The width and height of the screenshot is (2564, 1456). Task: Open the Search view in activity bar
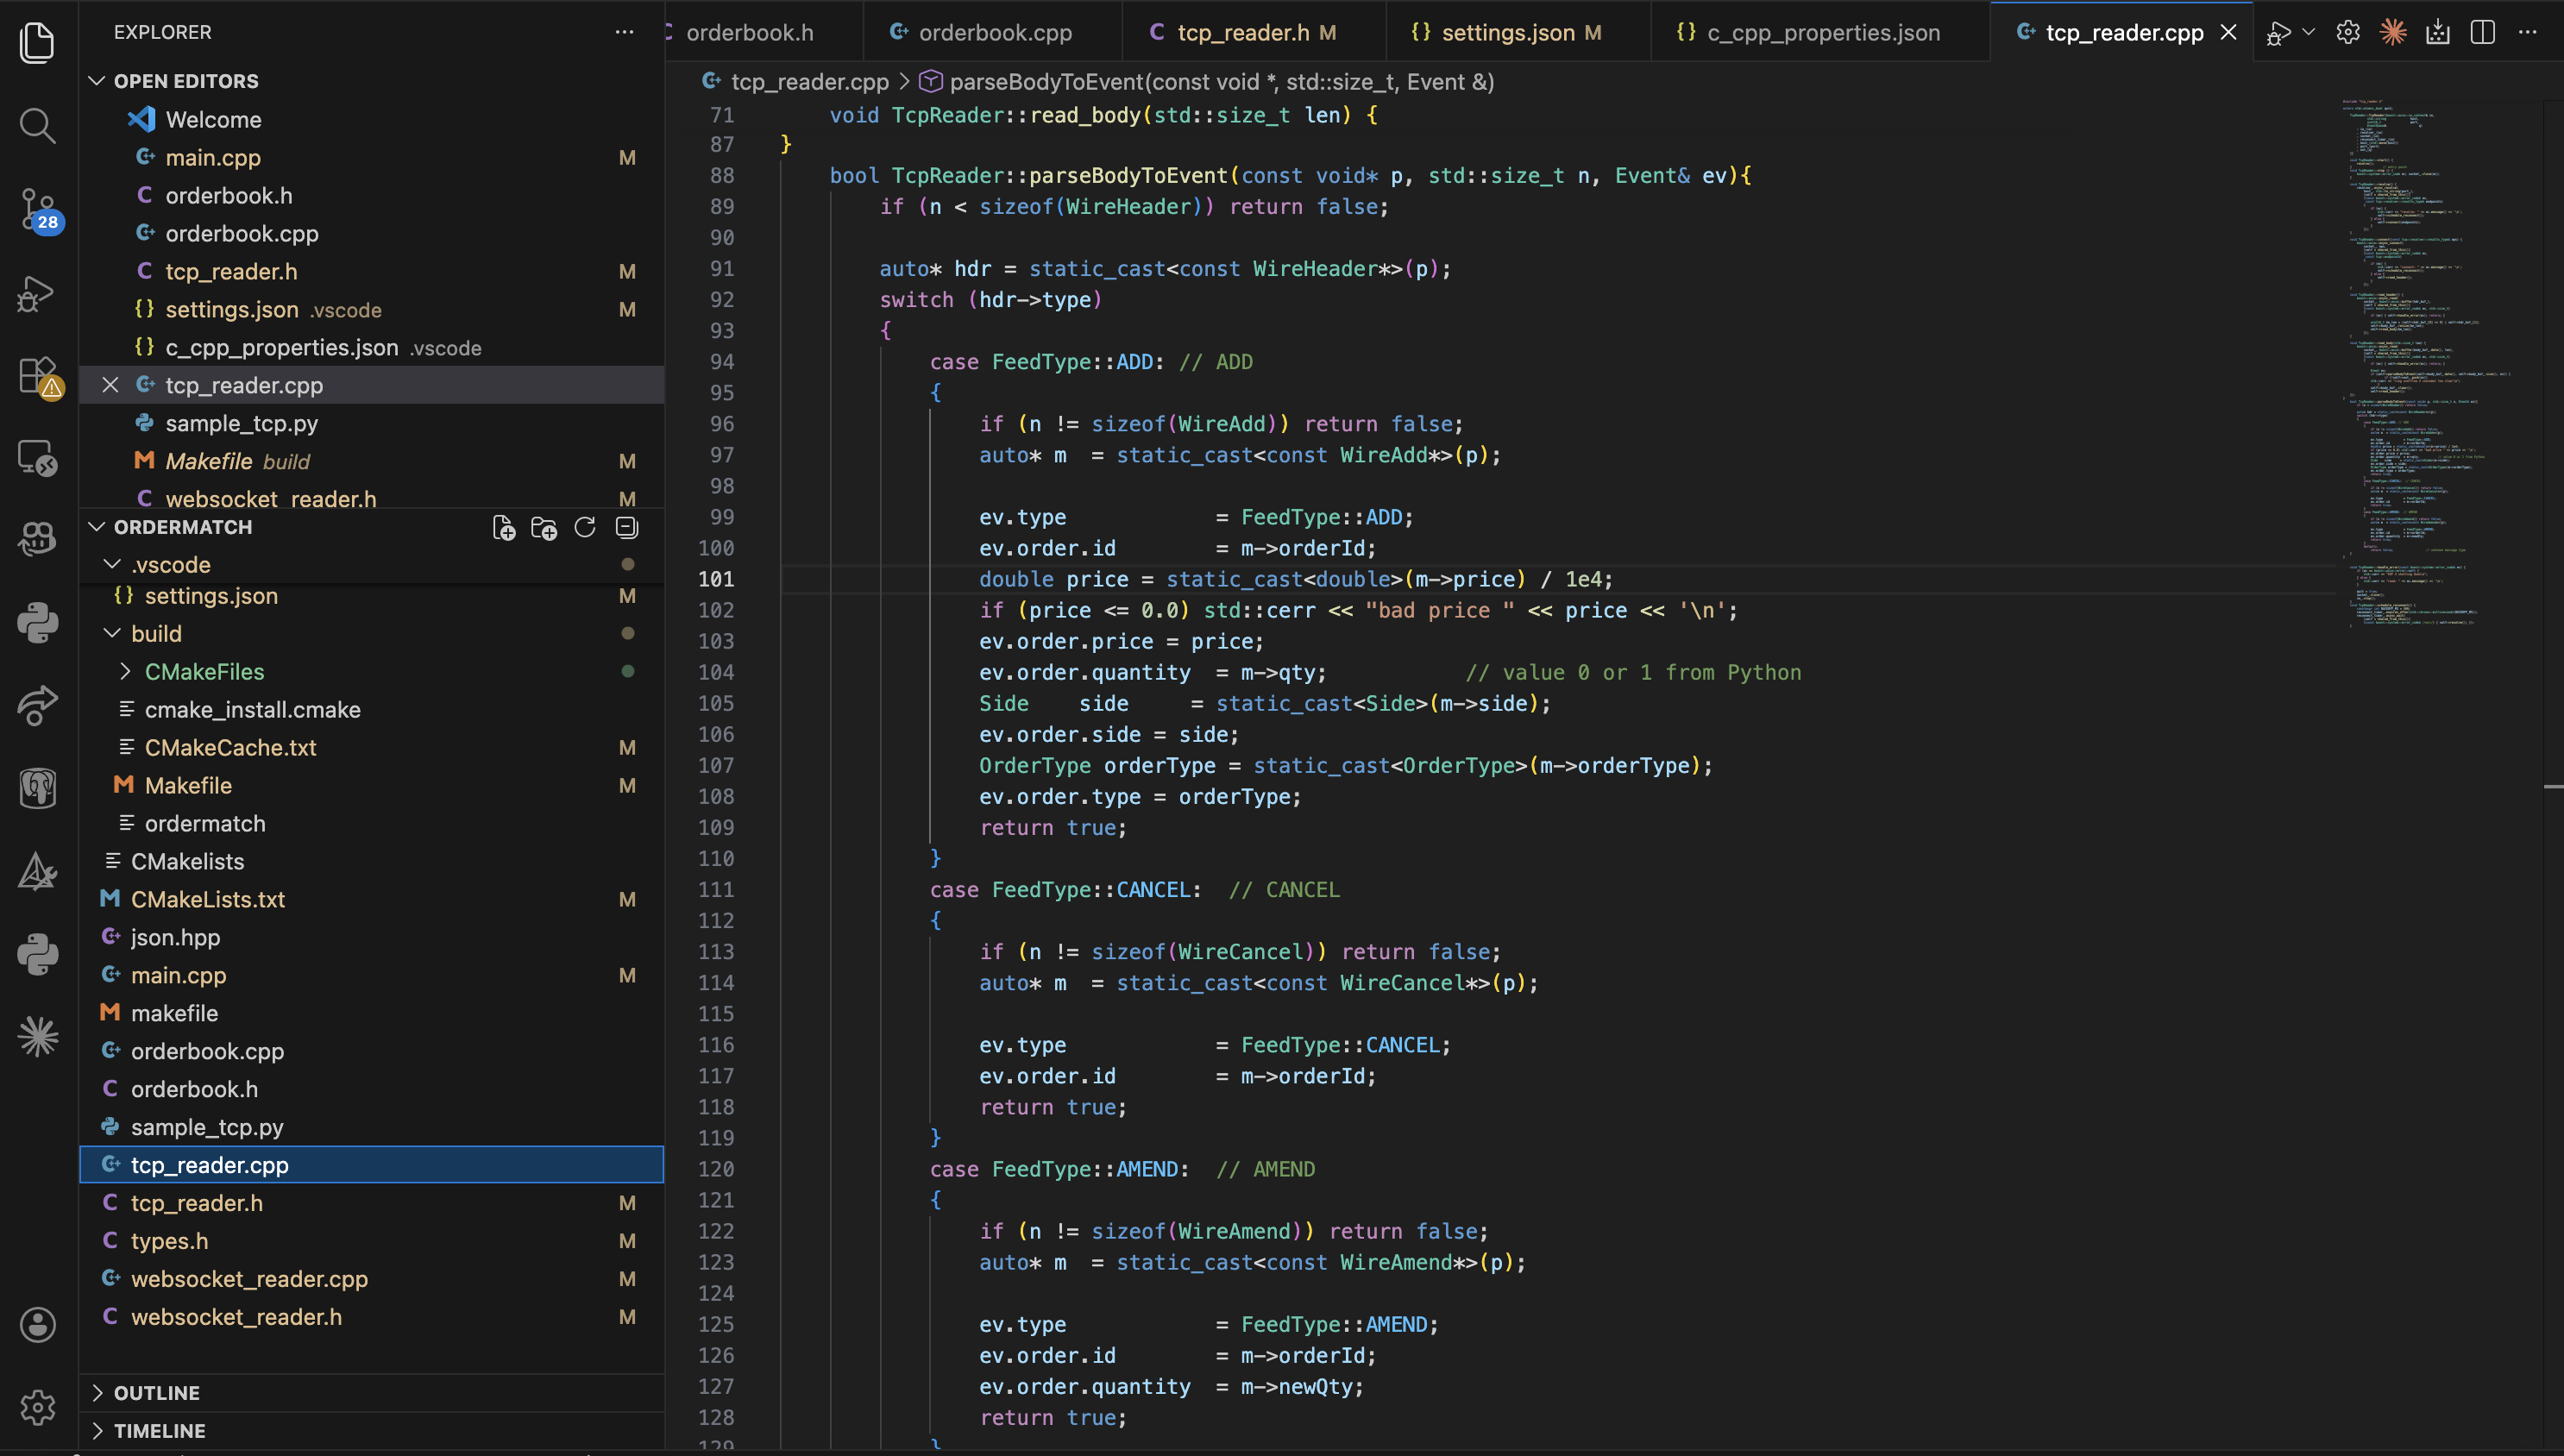tap(37, 126)
